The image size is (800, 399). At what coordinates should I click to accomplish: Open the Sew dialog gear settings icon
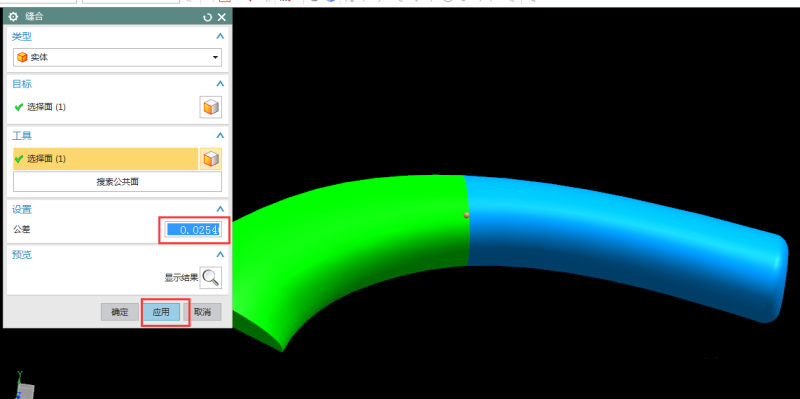(13, 17)
